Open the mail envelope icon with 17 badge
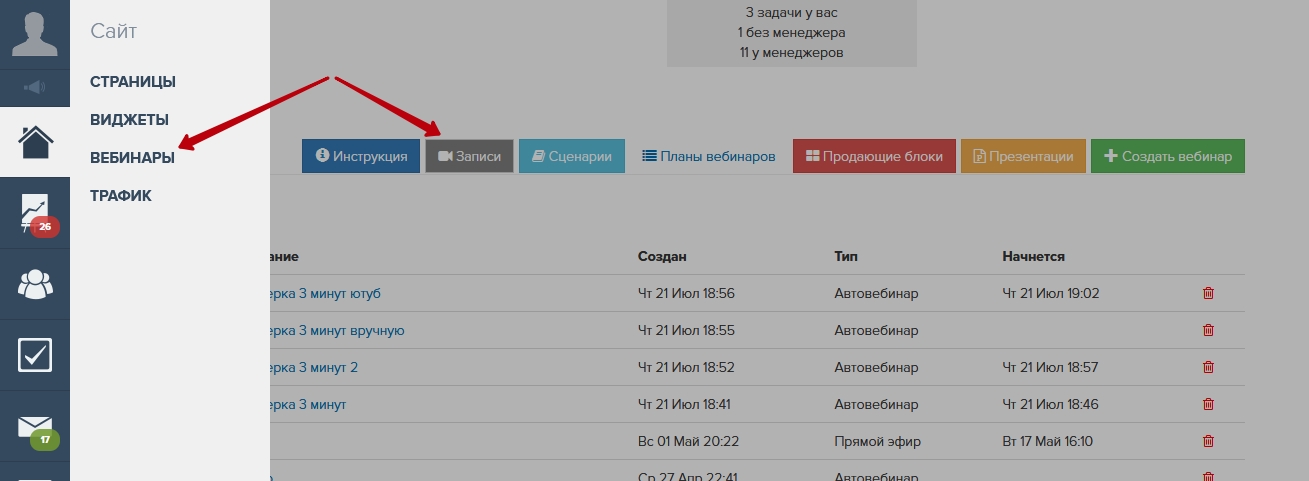 click(35, 427)
